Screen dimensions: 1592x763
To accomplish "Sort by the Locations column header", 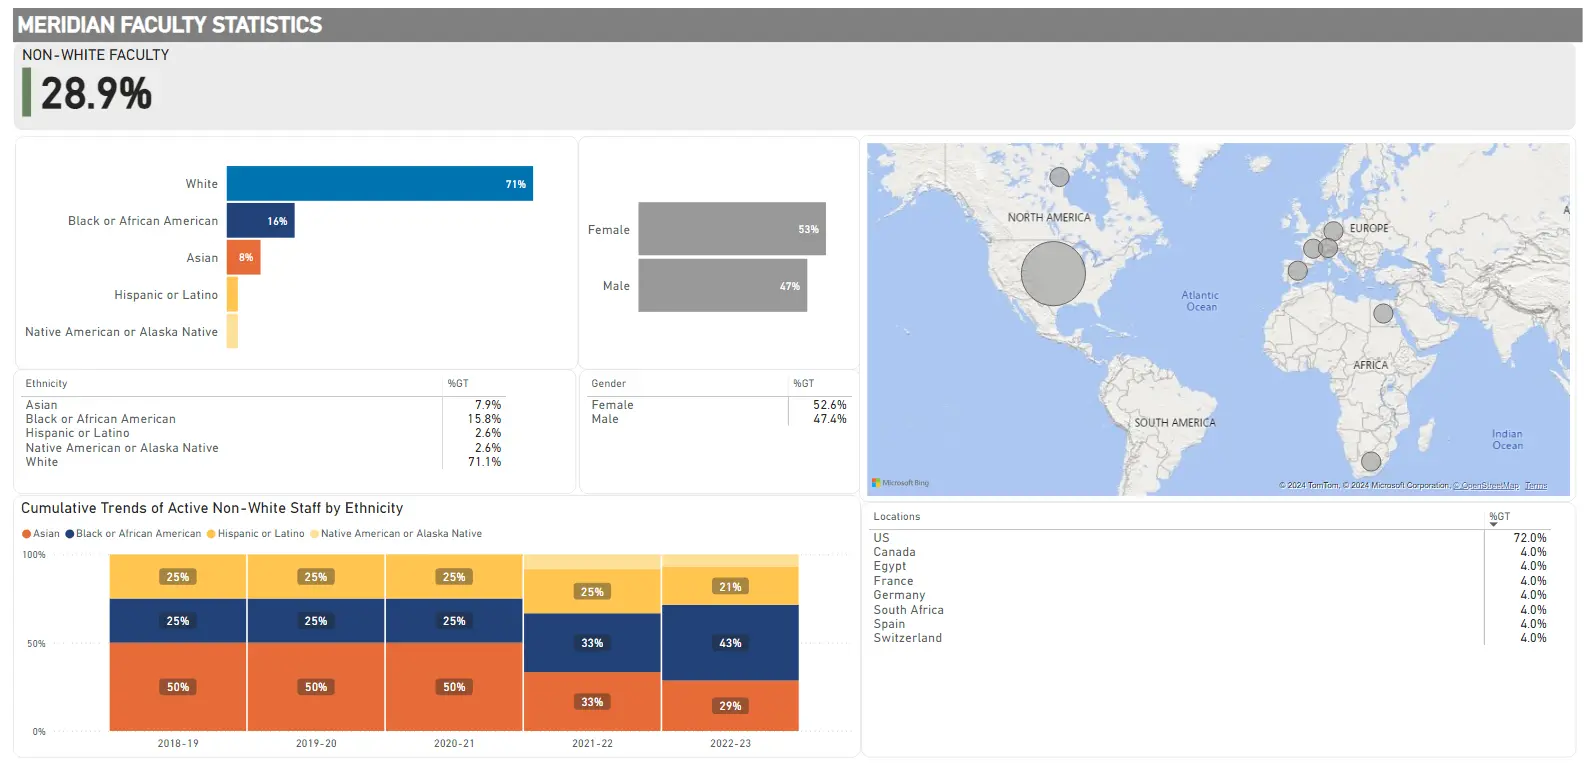I will coord(897,517).
